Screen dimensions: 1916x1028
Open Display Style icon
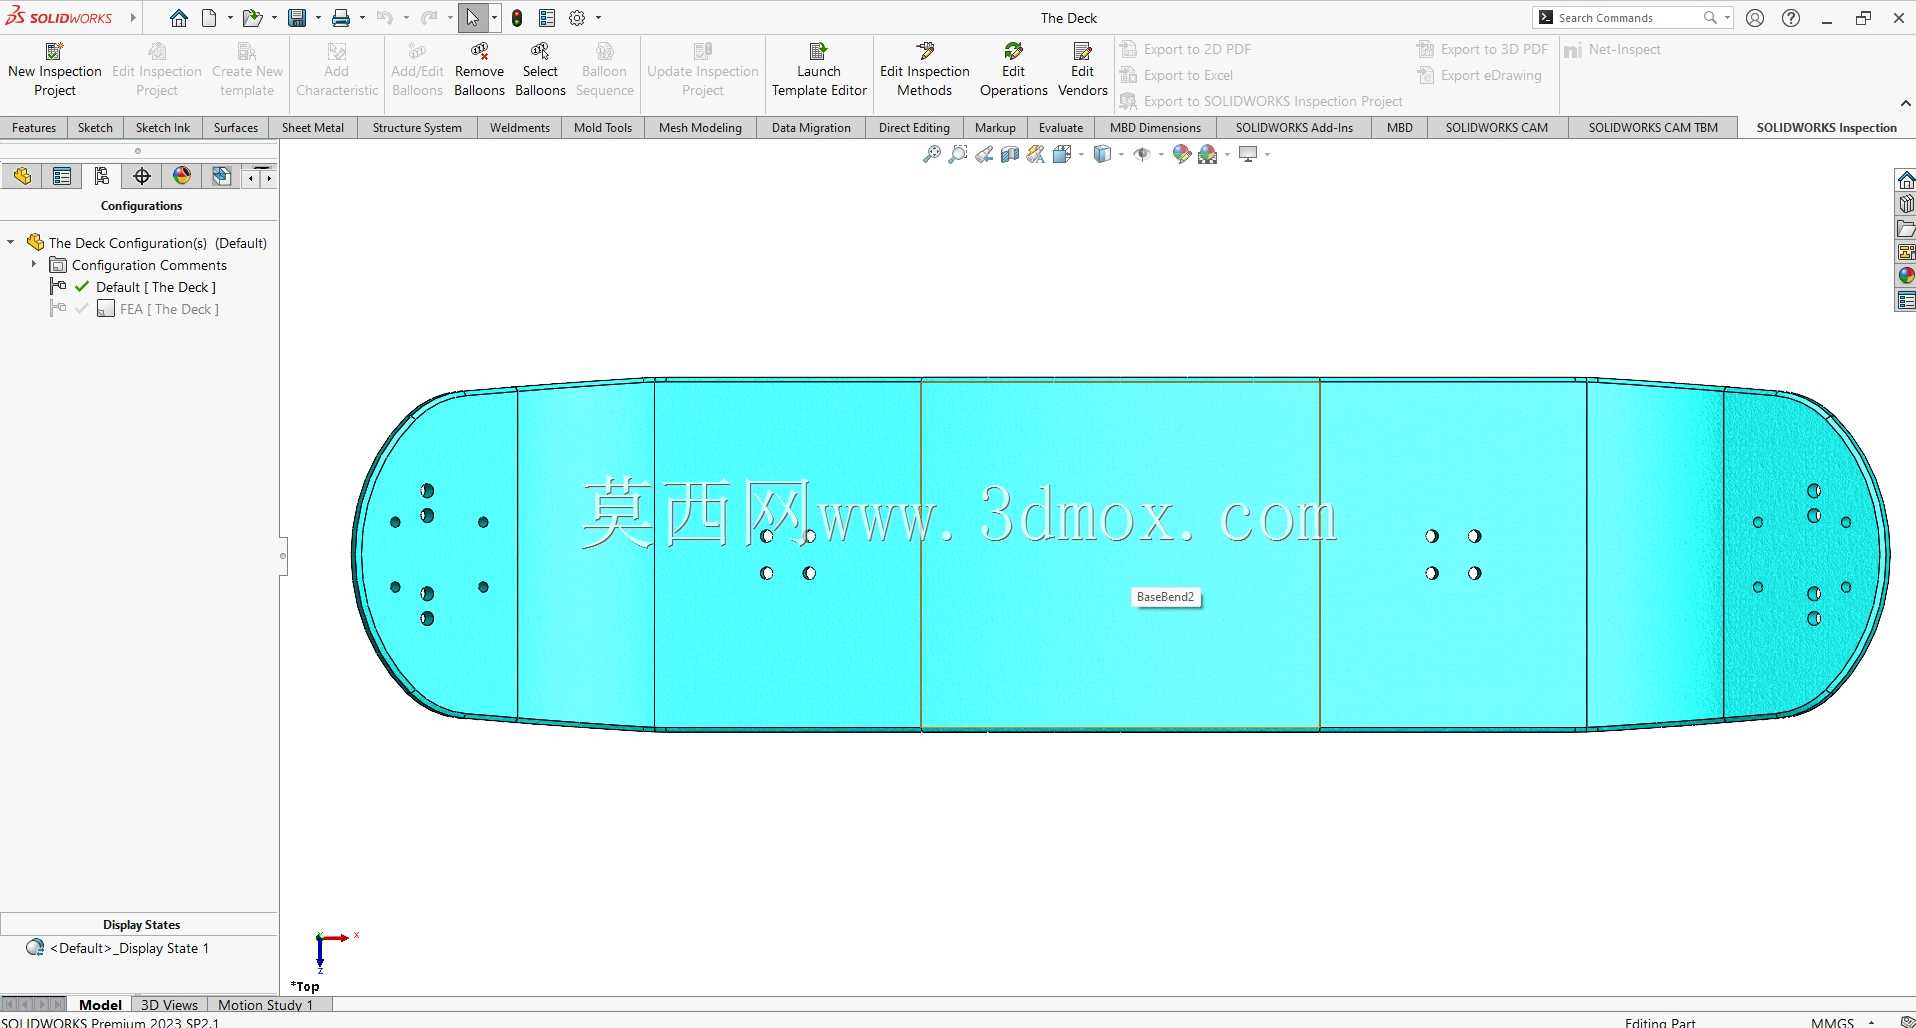point(1102,154)
